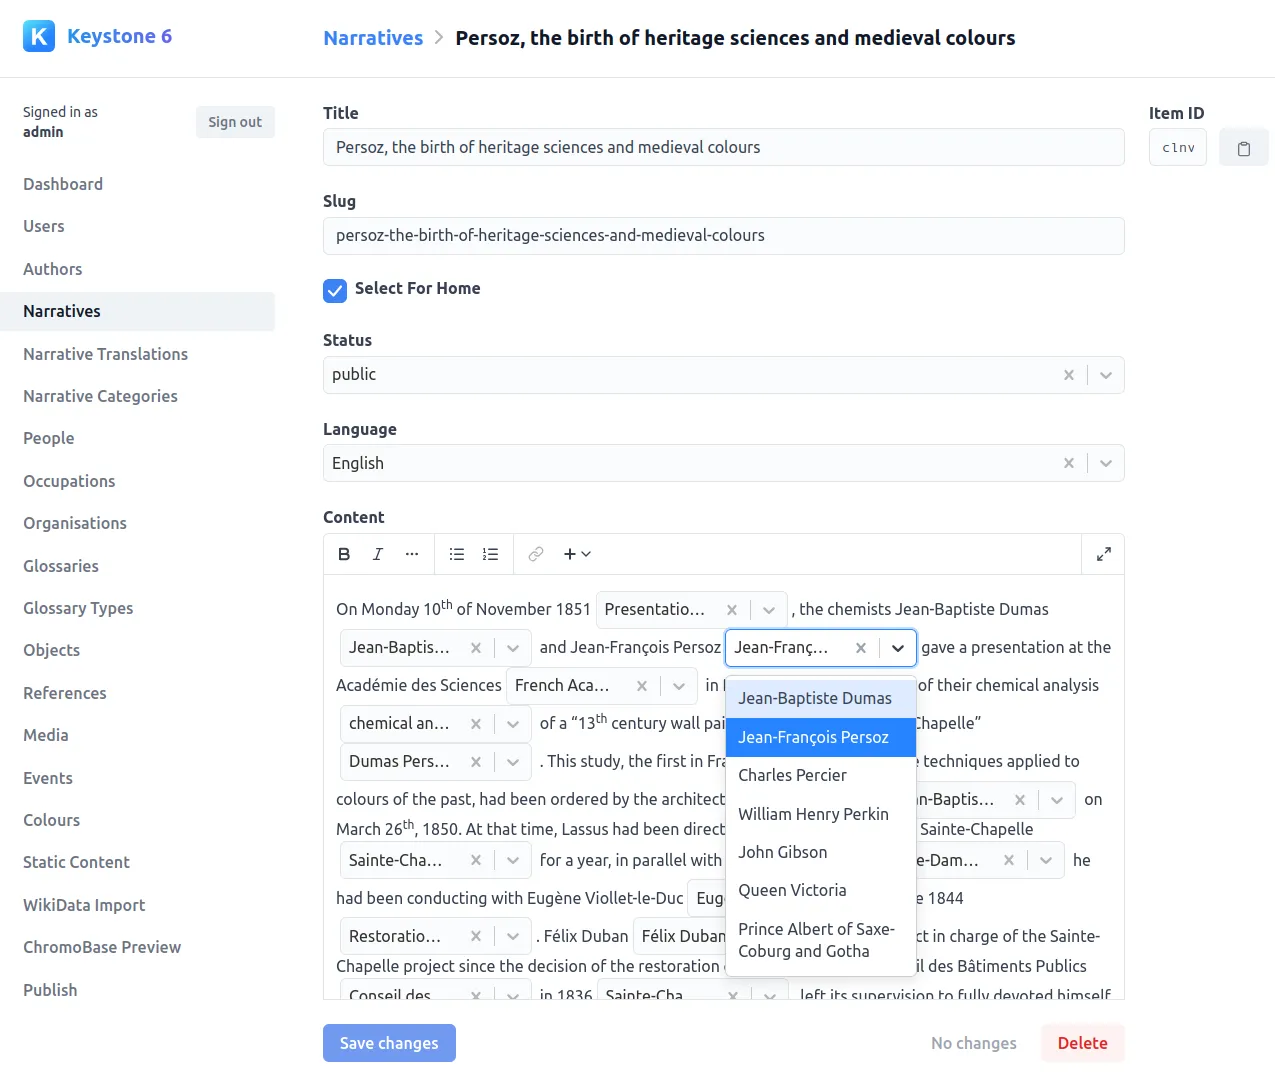Choose Charles Percier from the dropdown list
This screenshot has height=1076, width=1275.
pos(792,775)
